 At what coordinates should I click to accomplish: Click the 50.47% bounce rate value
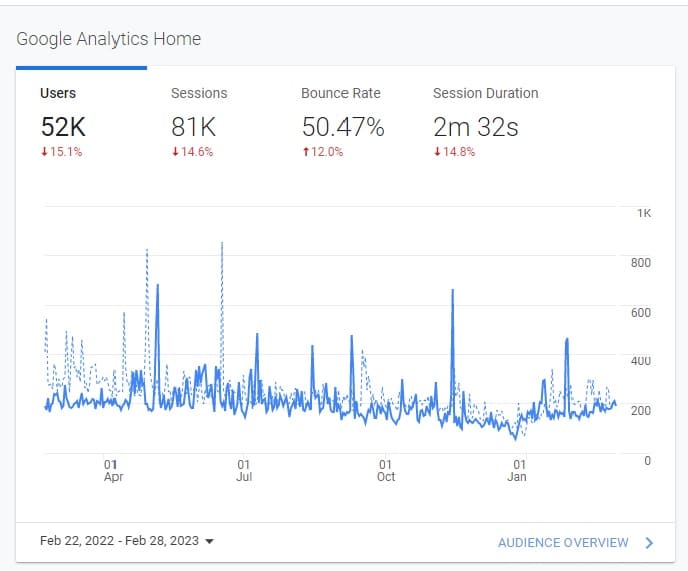[343, 127]
